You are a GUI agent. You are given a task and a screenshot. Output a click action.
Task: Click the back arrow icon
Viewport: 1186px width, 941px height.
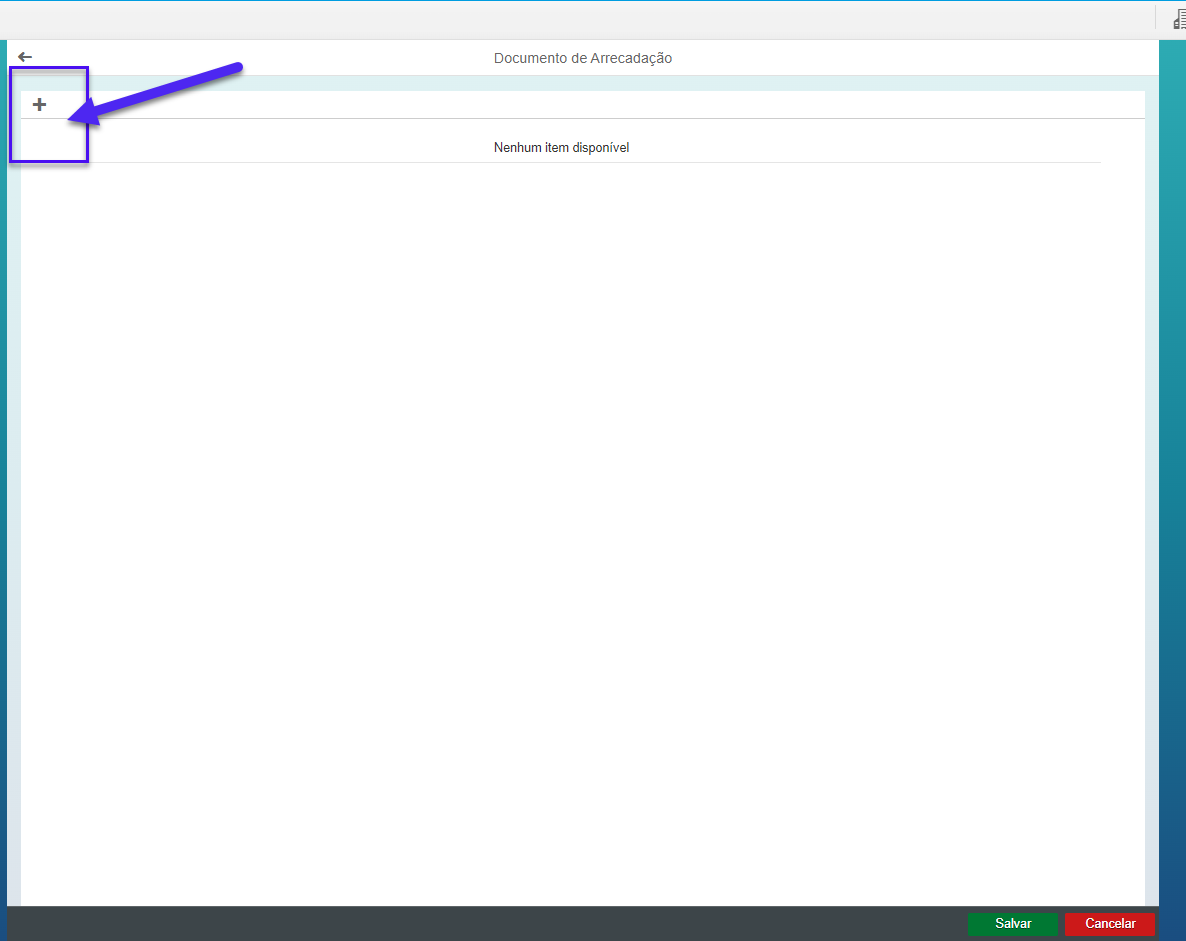coord(25,57)
